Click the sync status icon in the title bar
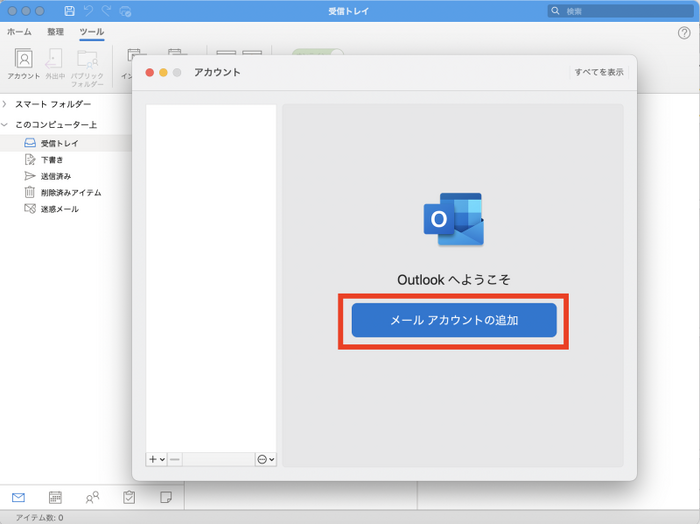 coord(125,11)
